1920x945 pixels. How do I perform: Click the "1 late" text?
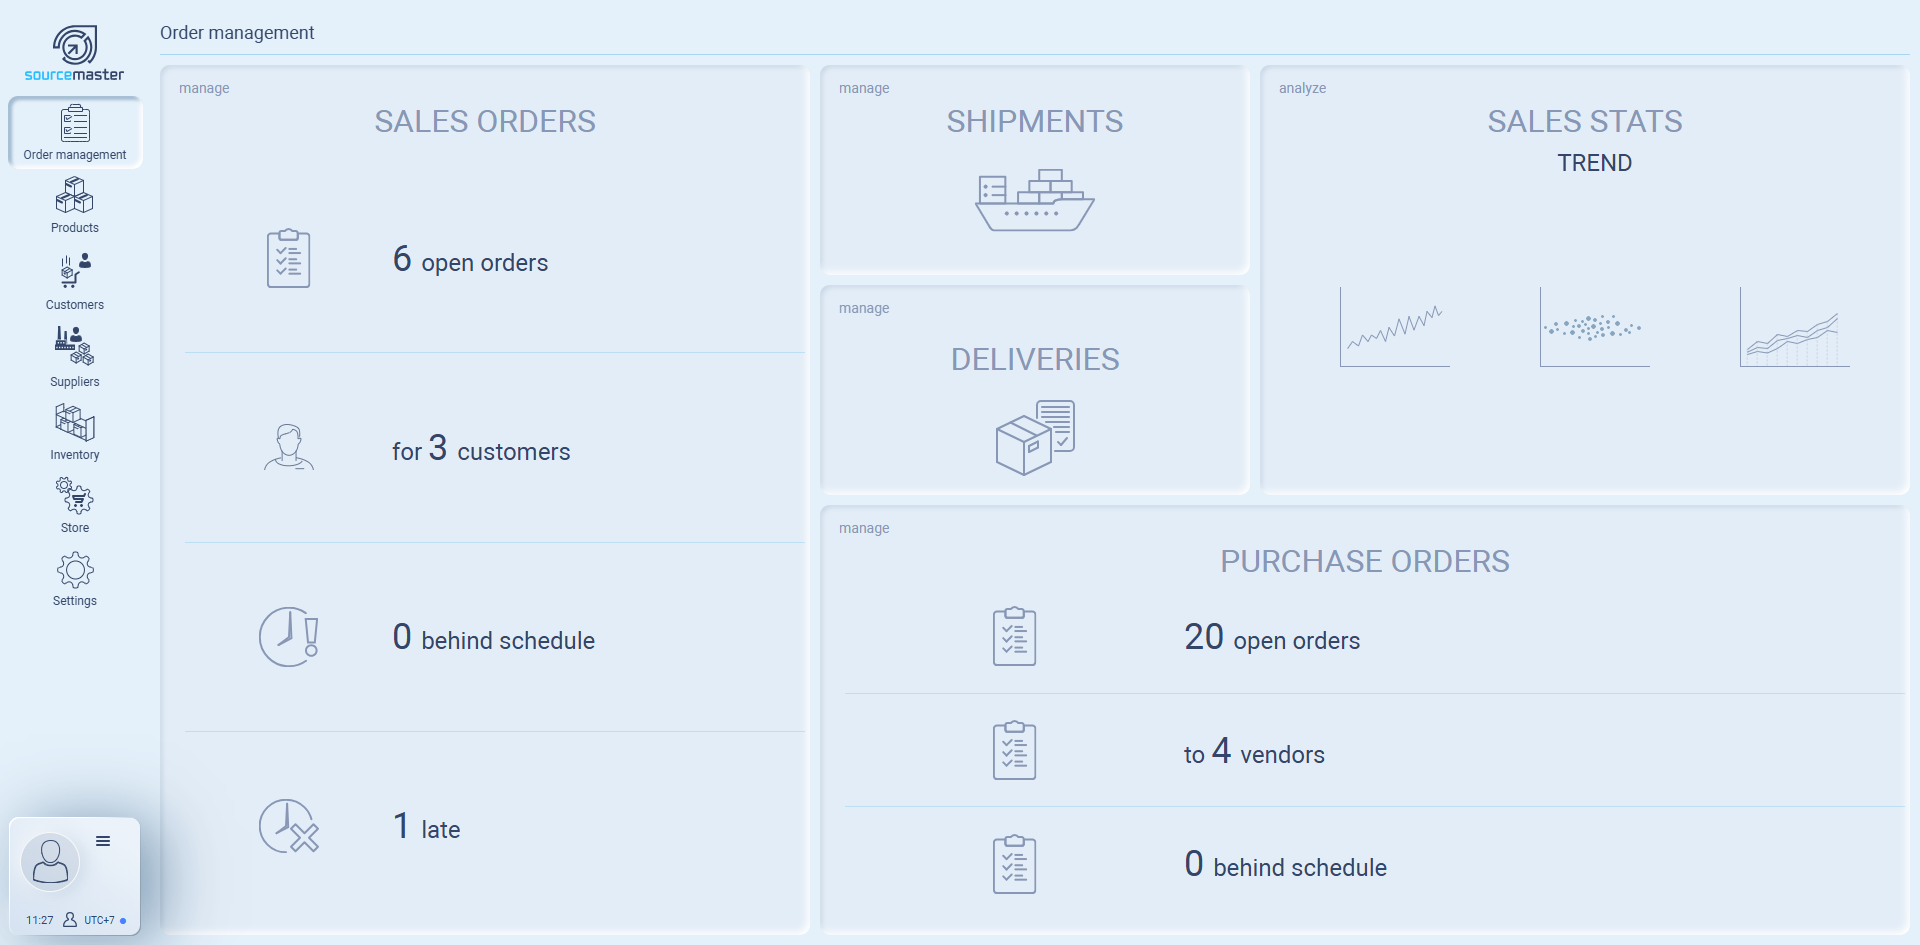coord(426,827)
